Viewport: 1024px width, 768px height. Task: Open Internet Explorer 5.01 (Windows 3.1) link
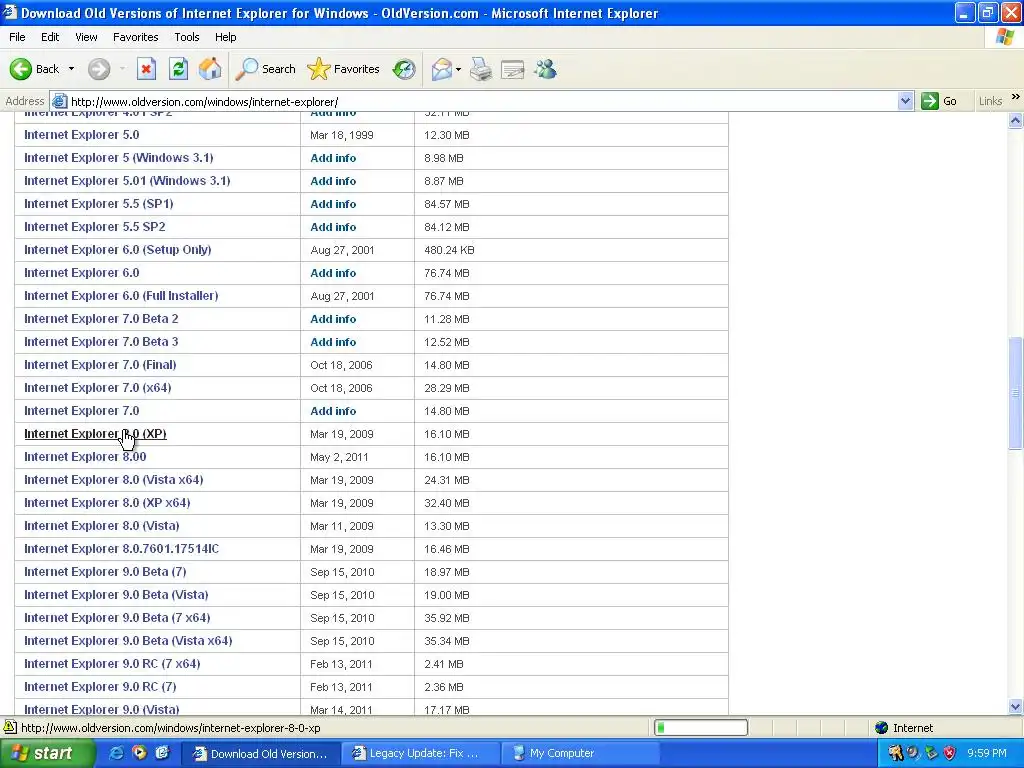tap(127, 180)
